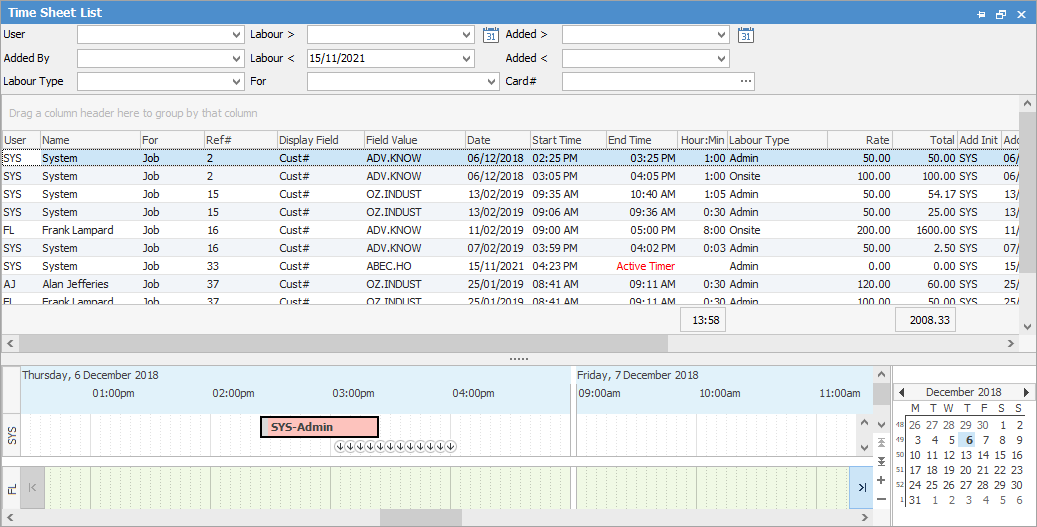
Task: Click the SYS-Admin schedule block
Action: click(x=319, y=427)
